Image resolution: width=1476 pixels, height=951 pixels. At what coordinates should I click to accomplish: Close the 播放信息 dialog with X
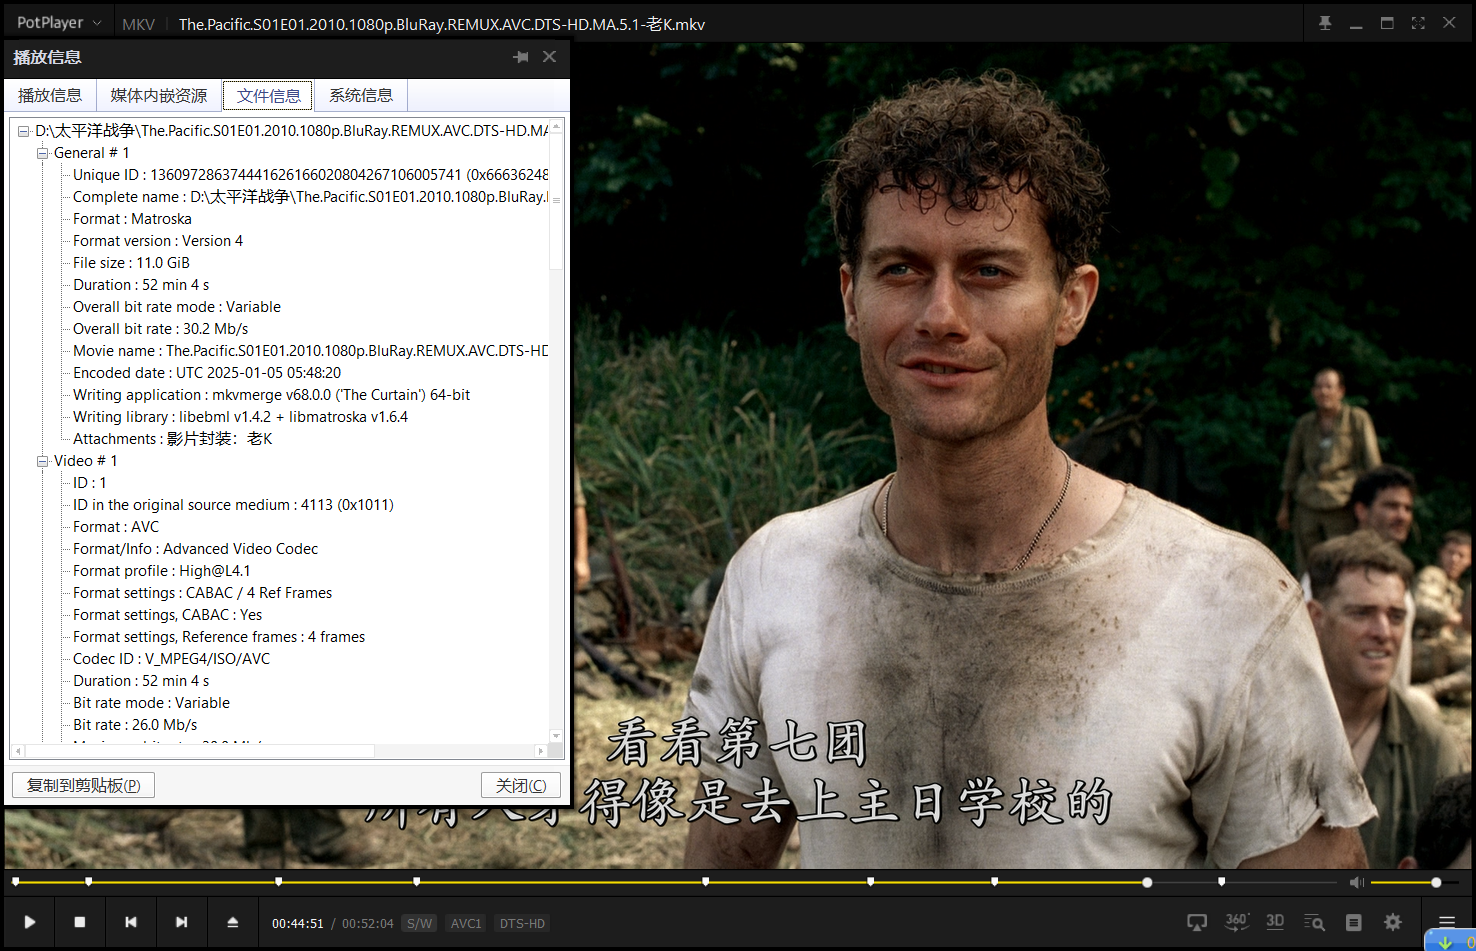coord(549,57)
